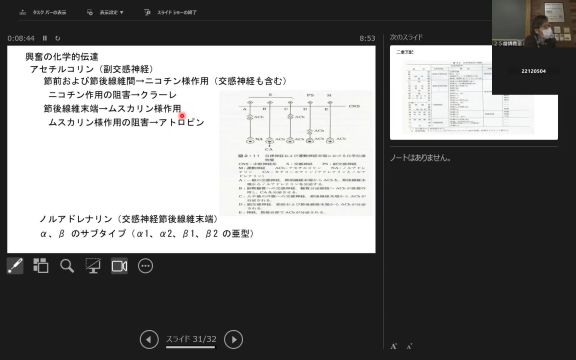576x360 pixels.
Task: Increase the notes text size
Action: point(394,346)
